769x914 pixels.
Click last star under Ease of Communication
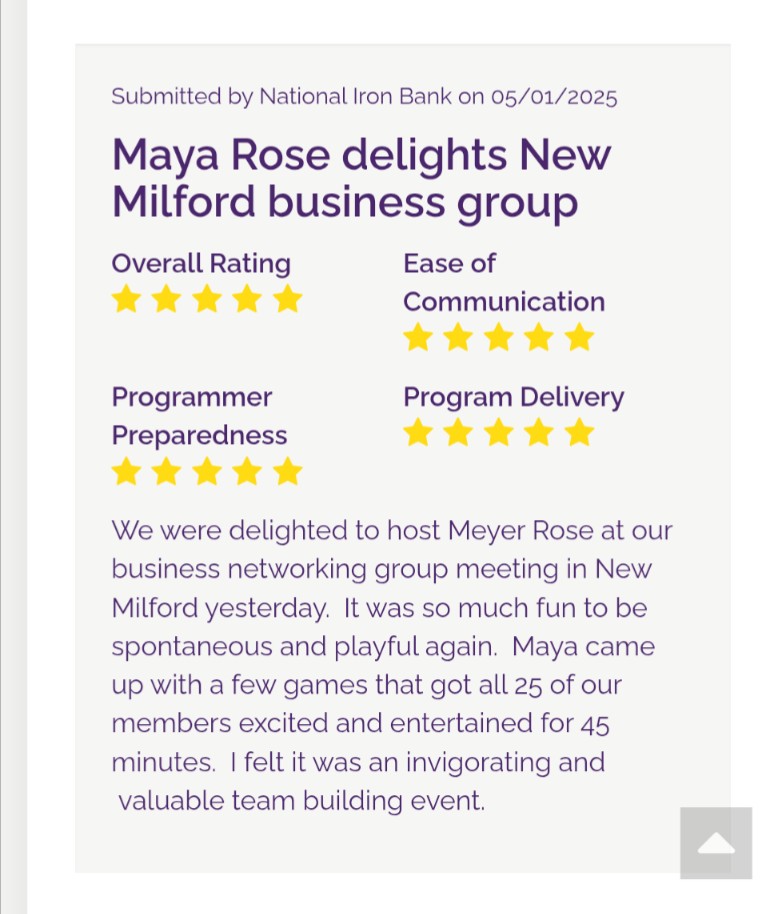click(x=579, y=338)
